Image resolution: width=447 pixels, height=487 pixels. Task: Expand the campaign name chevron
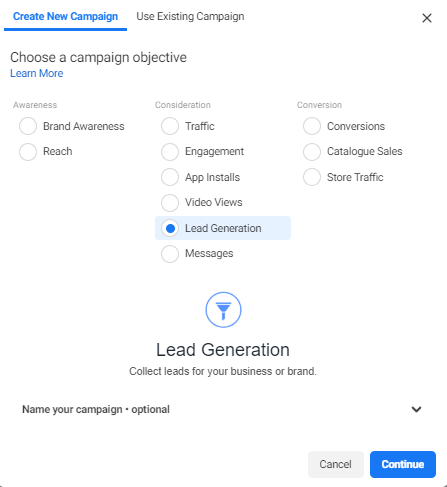416,409
